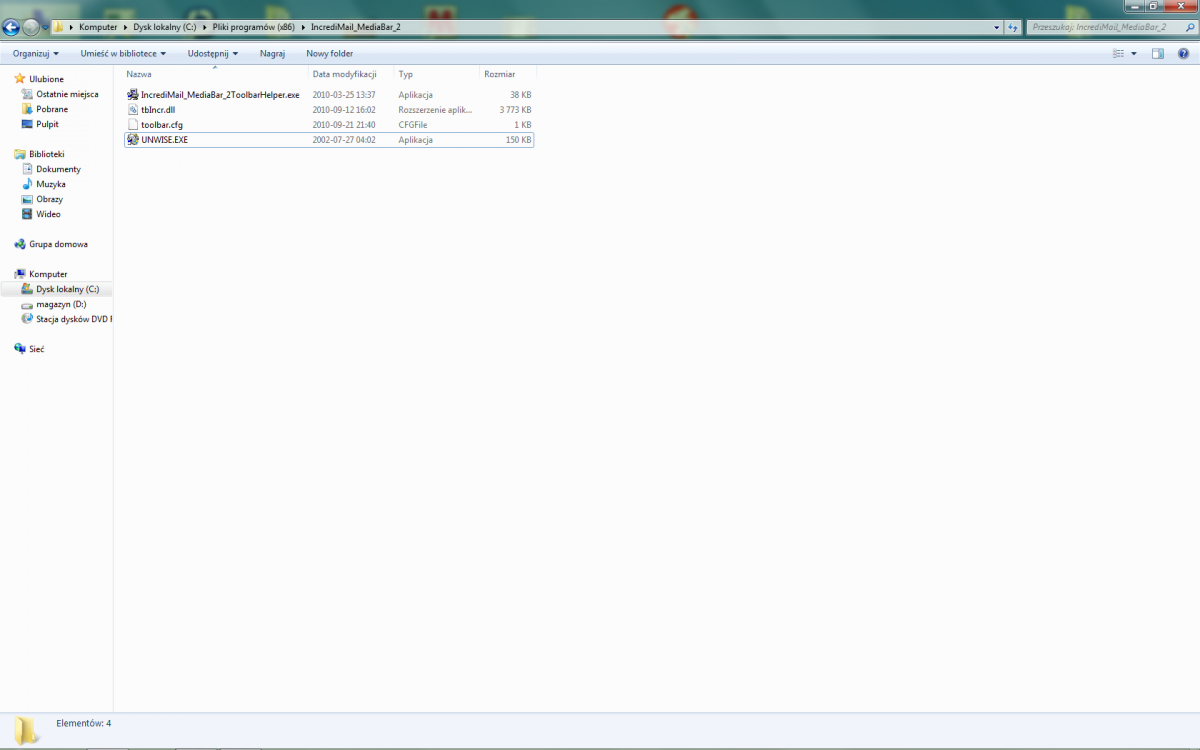Click the date 2010-09-21 21:40

pyautogui.click(x=344, y=125)
